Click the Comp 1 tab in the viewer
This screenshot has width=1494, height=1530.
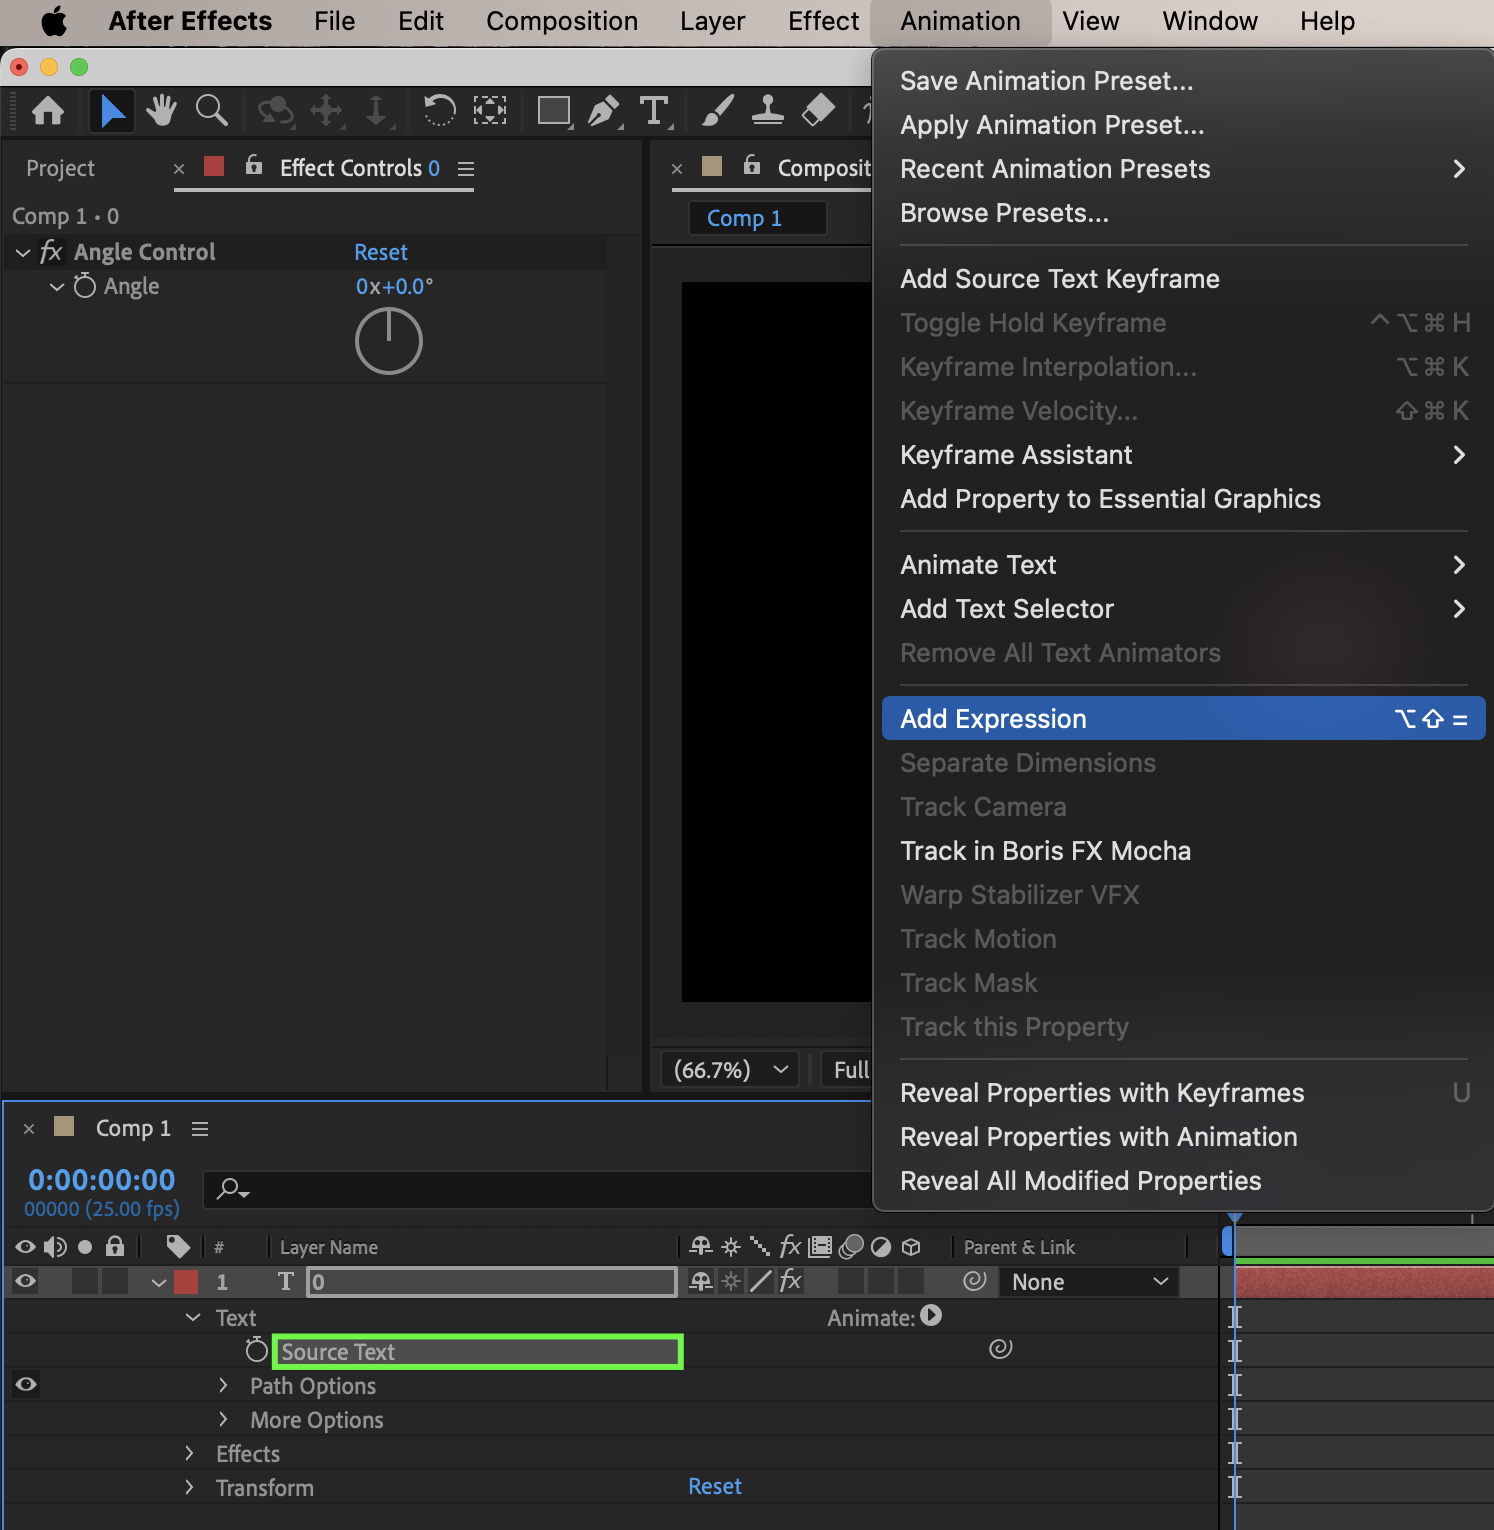[x=758, y=218]
